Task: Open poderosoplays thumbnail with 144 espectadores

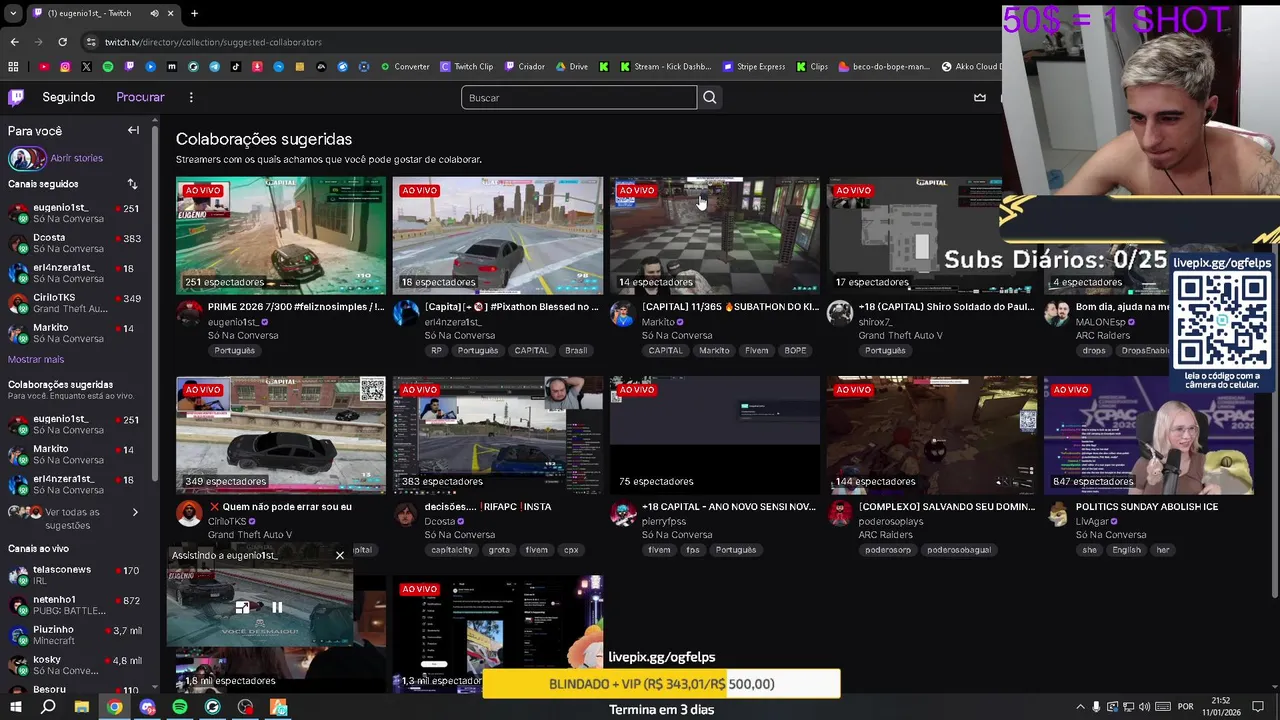Action: [932, 435]
